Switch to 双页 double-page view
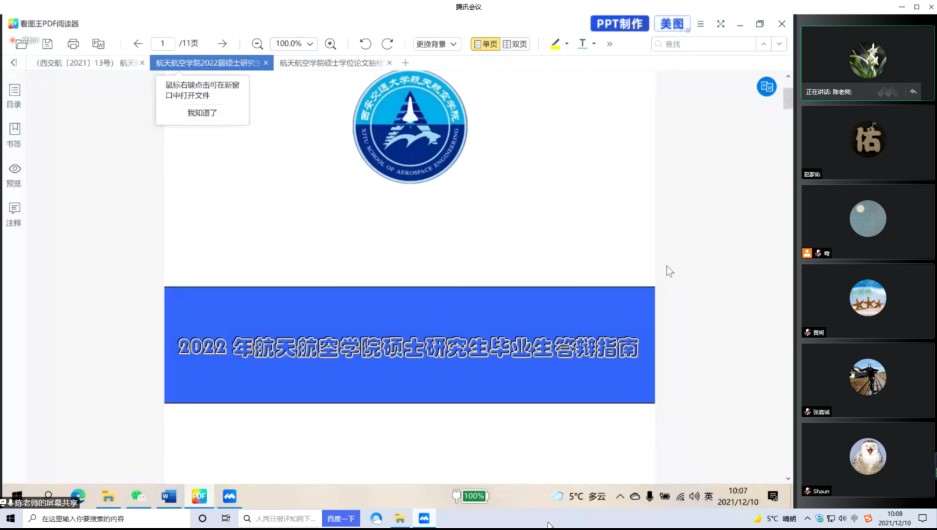This screenshot has width=937, height=530. 516,44
